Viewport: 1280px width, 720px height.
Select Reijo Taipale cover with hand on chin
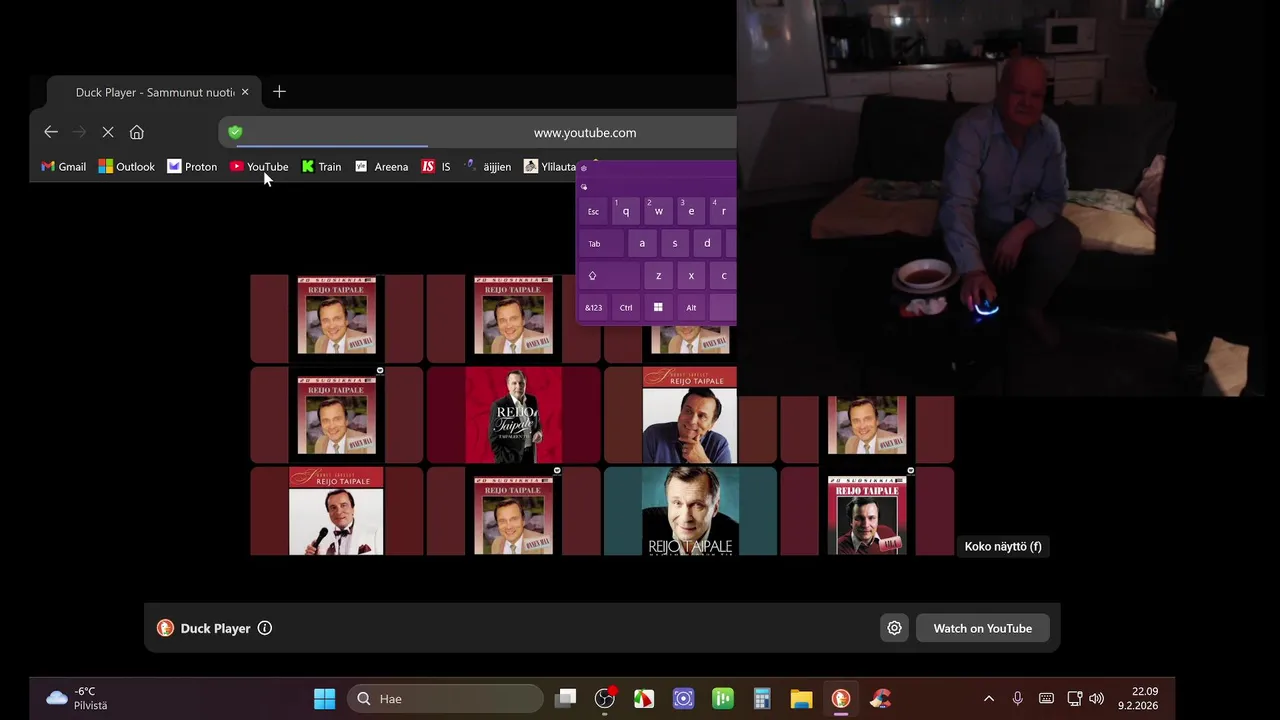(x=689, y=415)
